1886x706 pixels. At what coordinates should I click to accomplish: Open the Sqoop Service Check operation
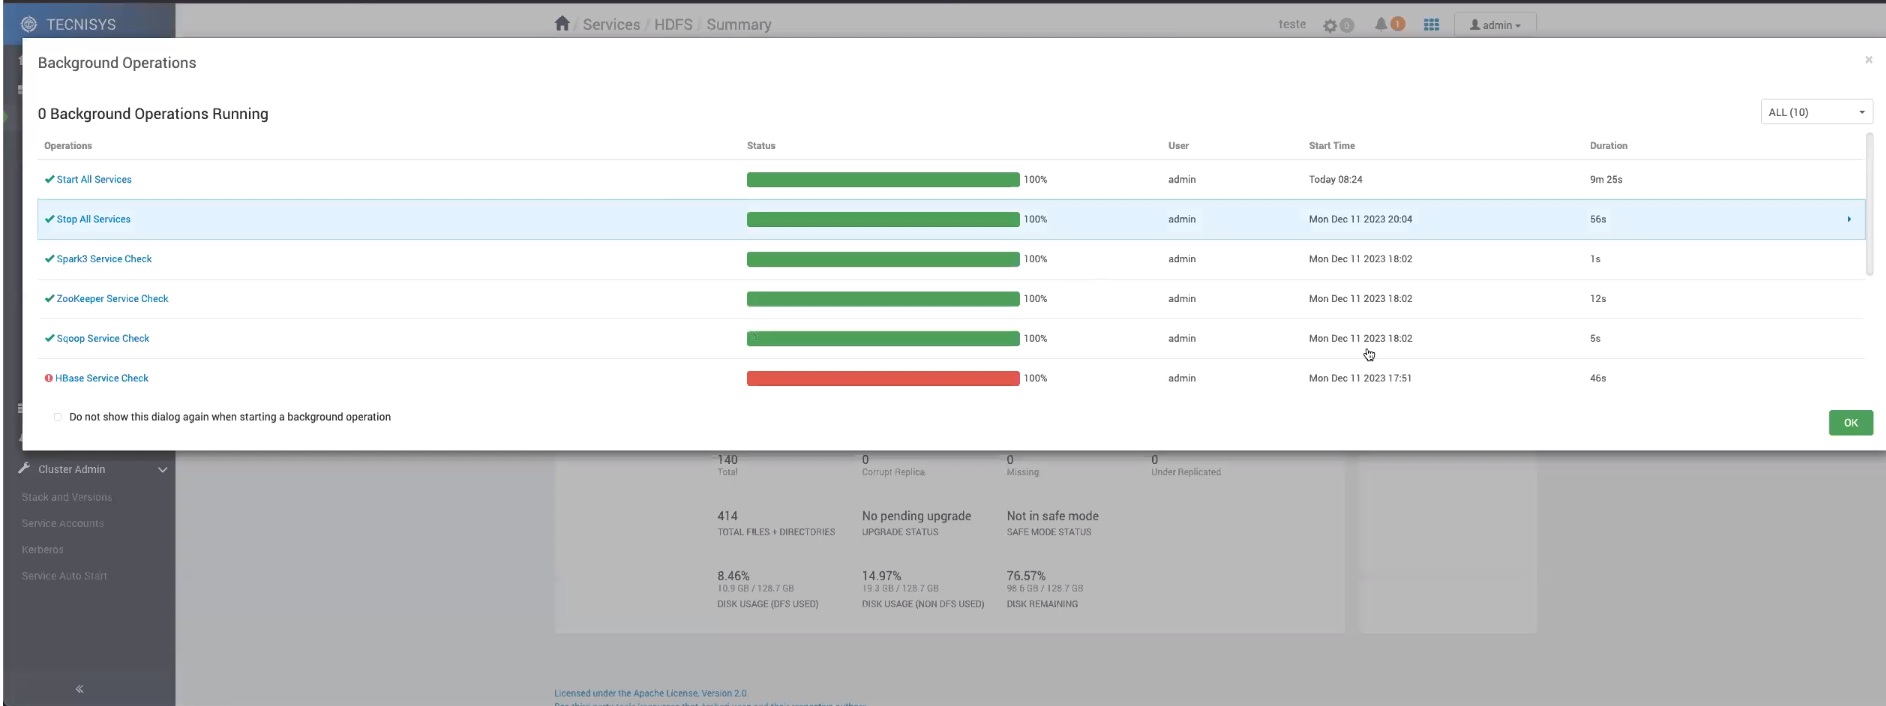[103, 339]
